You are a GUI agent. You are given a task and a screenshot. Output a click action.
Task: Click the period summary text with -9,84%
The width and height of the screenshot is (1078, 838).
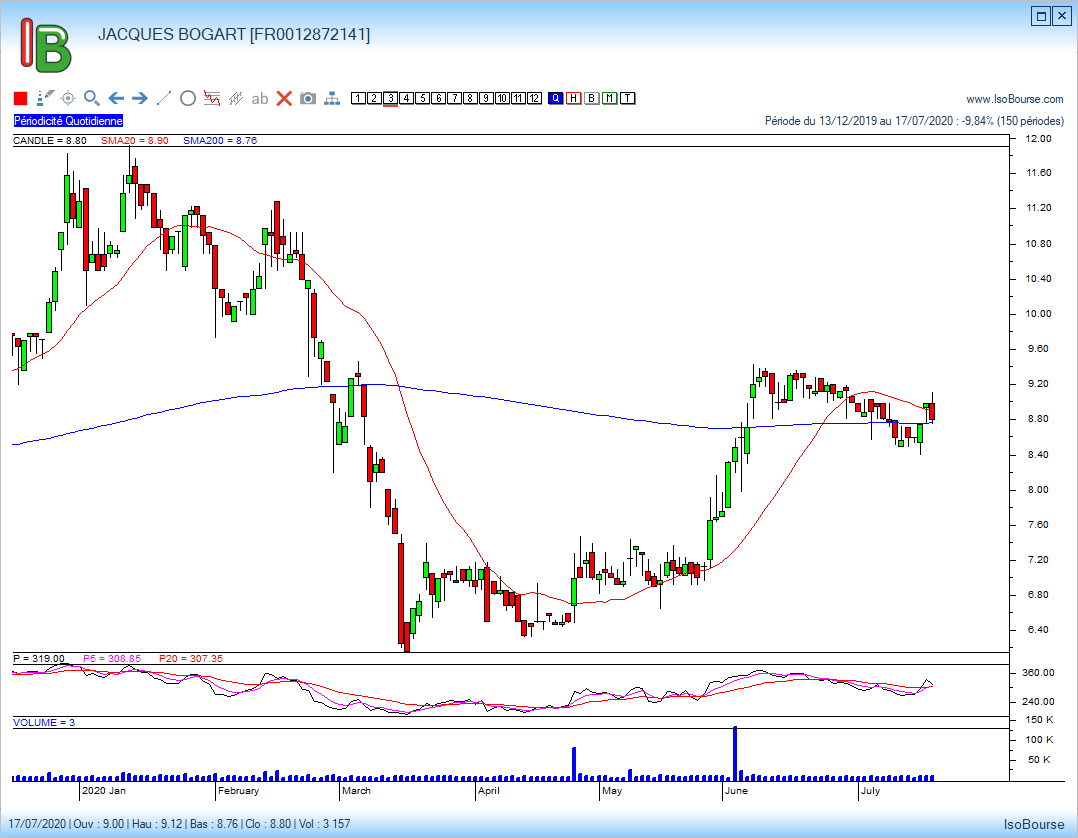pyautogui.click(x=914, y=121)
